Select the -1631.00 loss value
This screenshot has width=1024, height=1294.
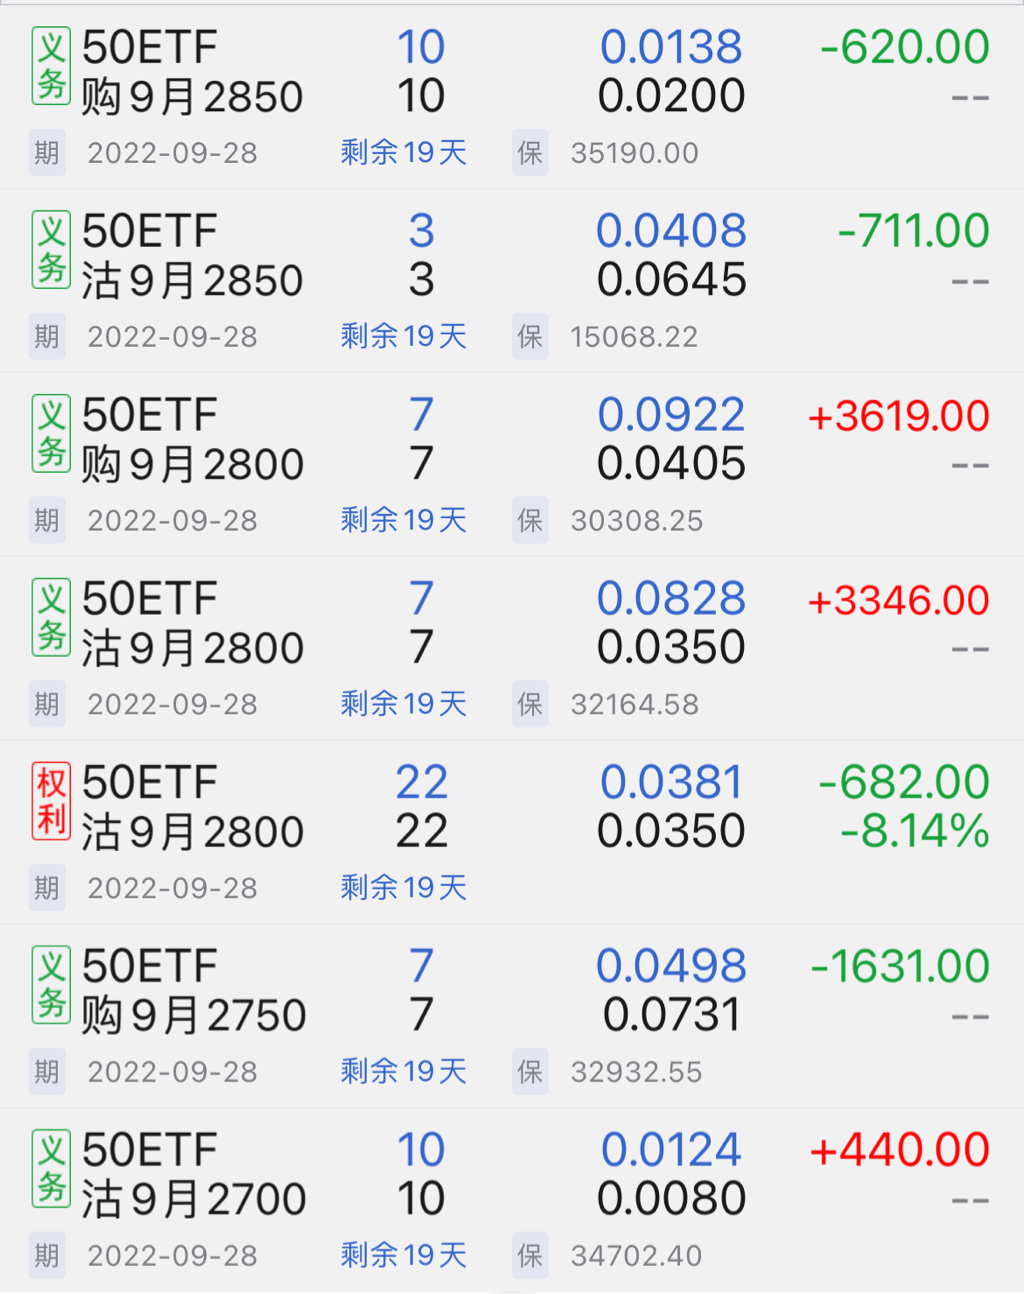click(x=900, y=966)
